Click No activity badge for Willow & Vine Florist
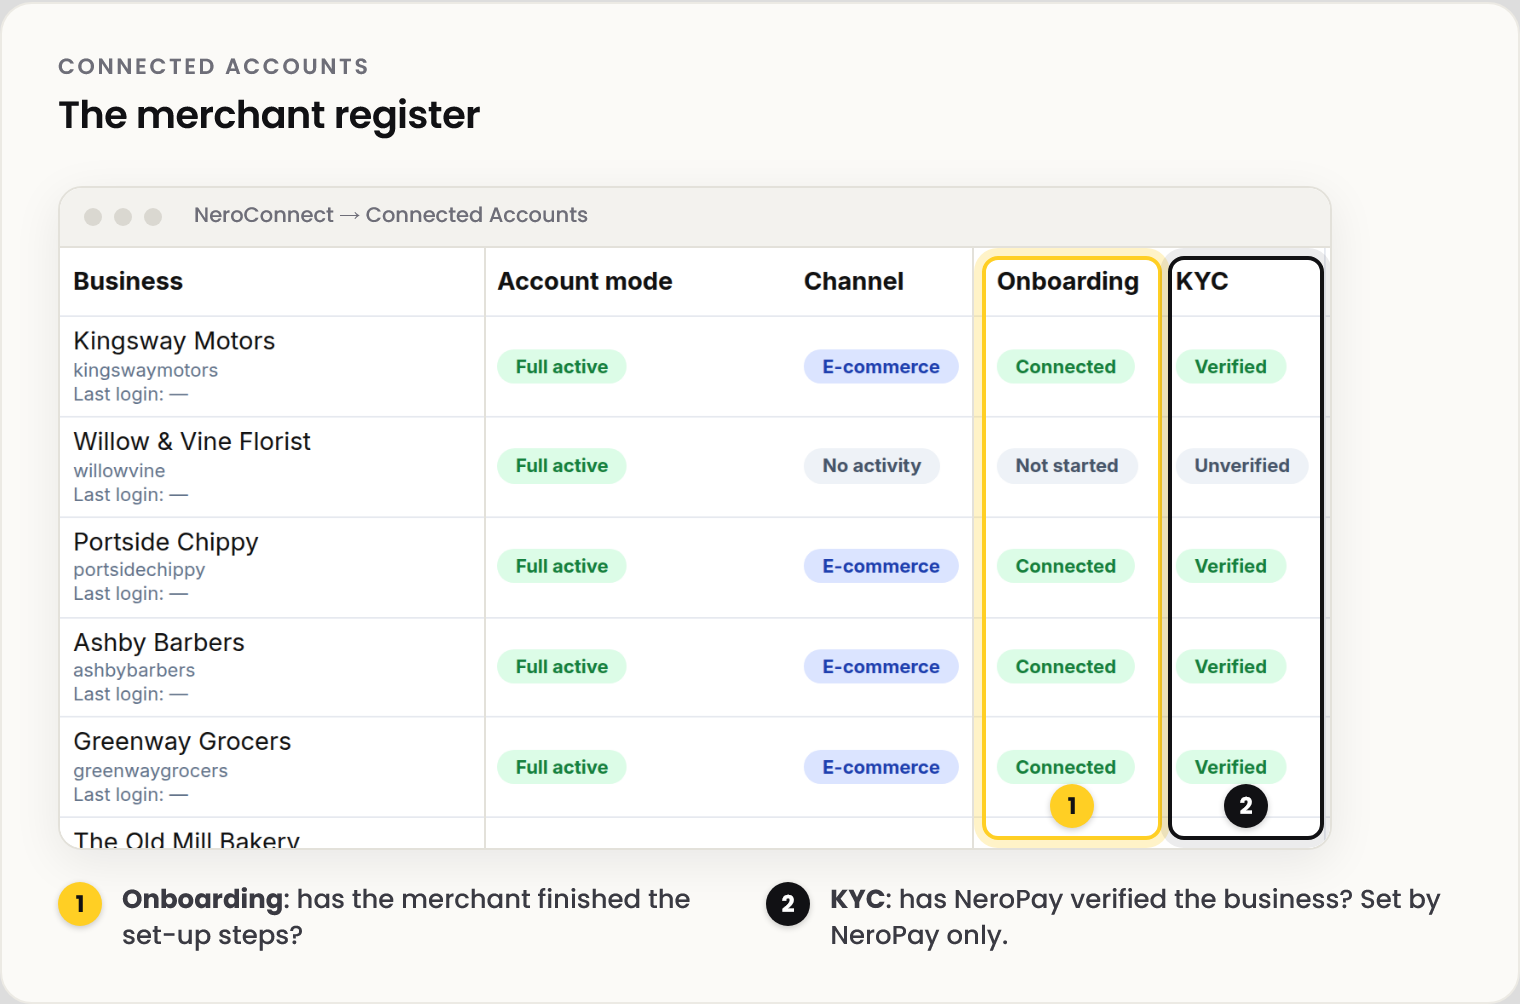Image resolution: width=1520 pixels, height=1004 pixels. [x=872, y=466]
